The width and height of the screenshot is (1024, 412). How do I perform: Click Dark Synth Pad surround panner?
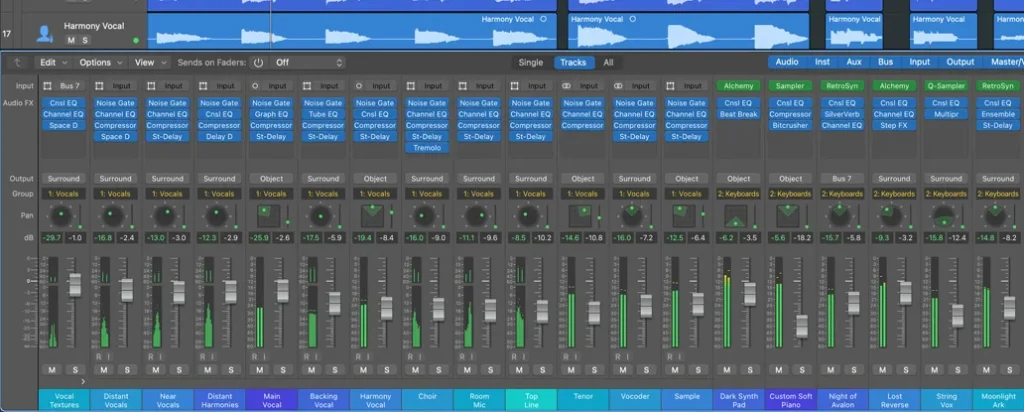[x=735, y=215]
